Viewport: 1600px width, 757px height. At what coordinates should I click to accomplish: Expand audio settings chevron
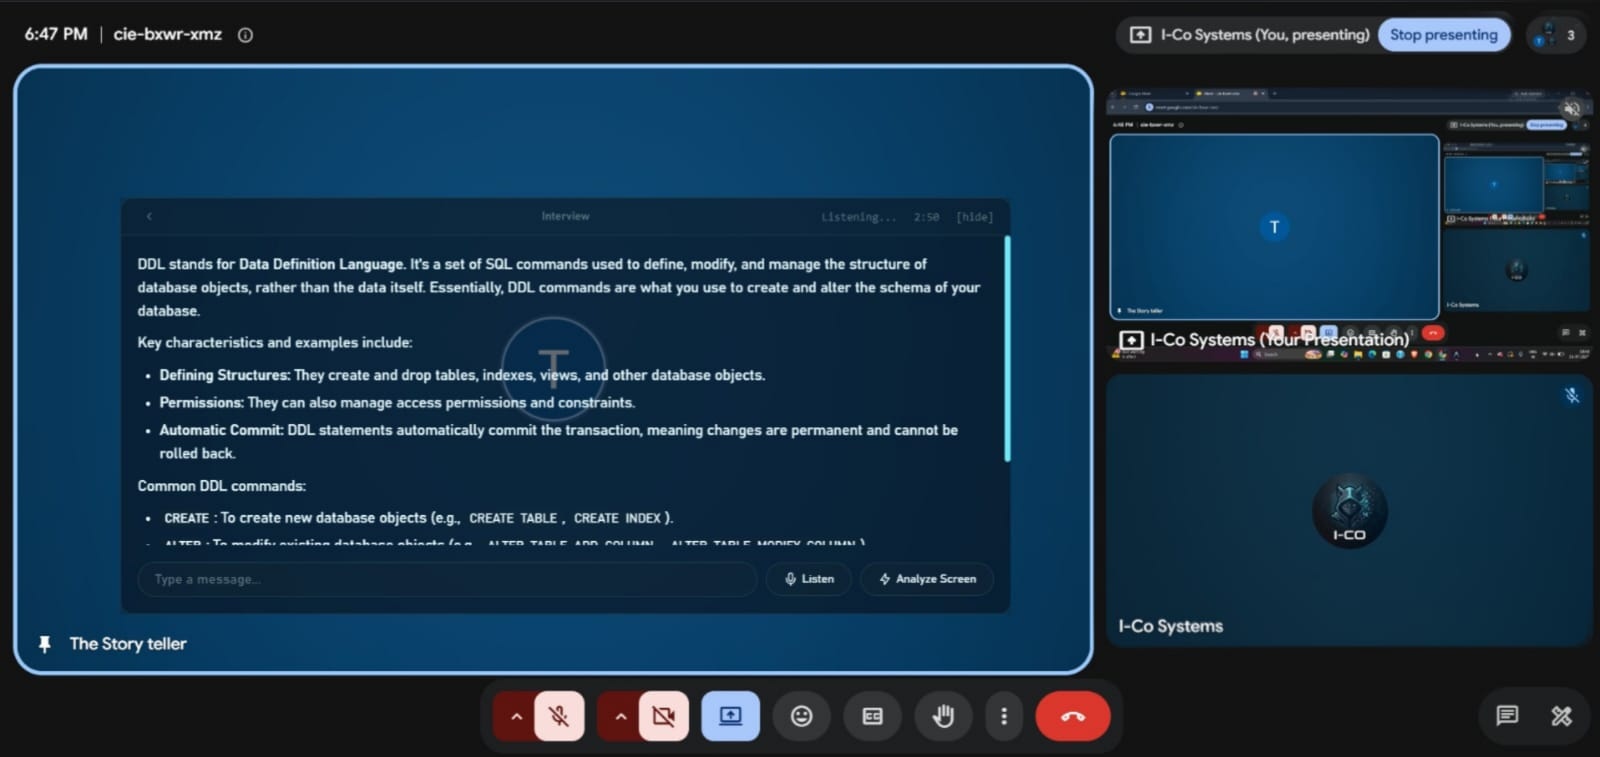point(516,716)
